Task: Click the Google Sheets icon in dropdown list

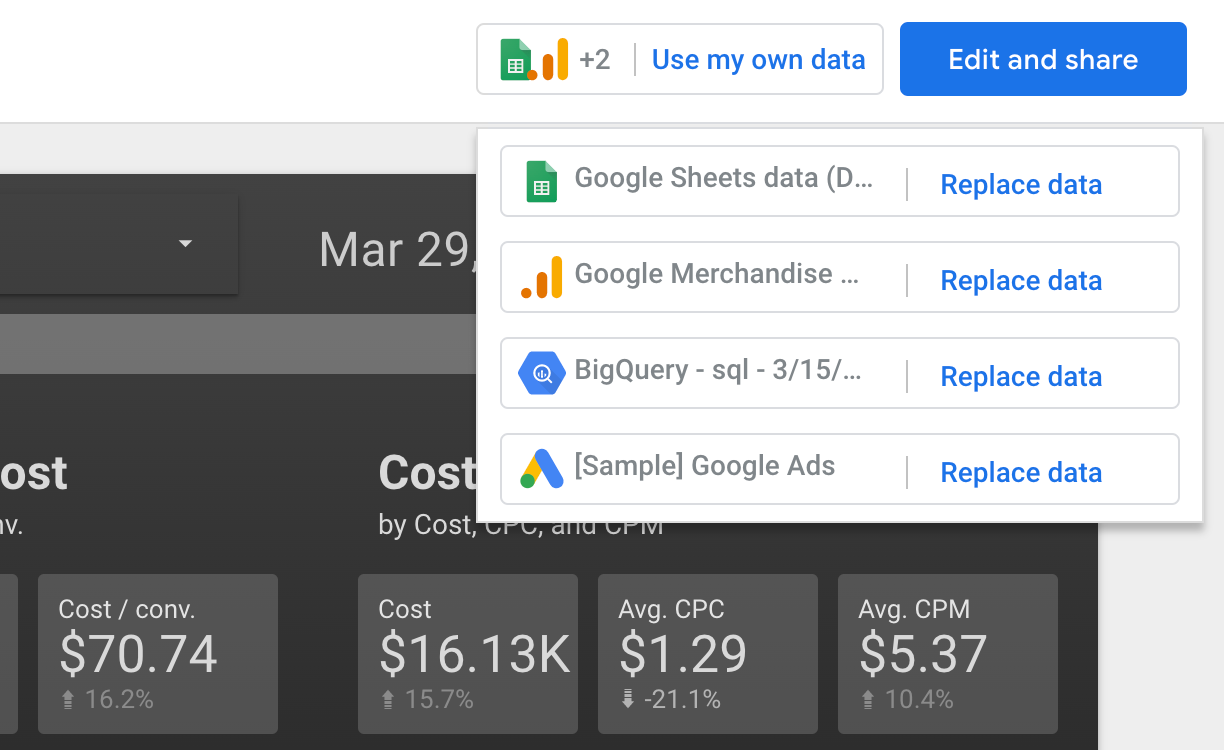Action: (541, 182)
